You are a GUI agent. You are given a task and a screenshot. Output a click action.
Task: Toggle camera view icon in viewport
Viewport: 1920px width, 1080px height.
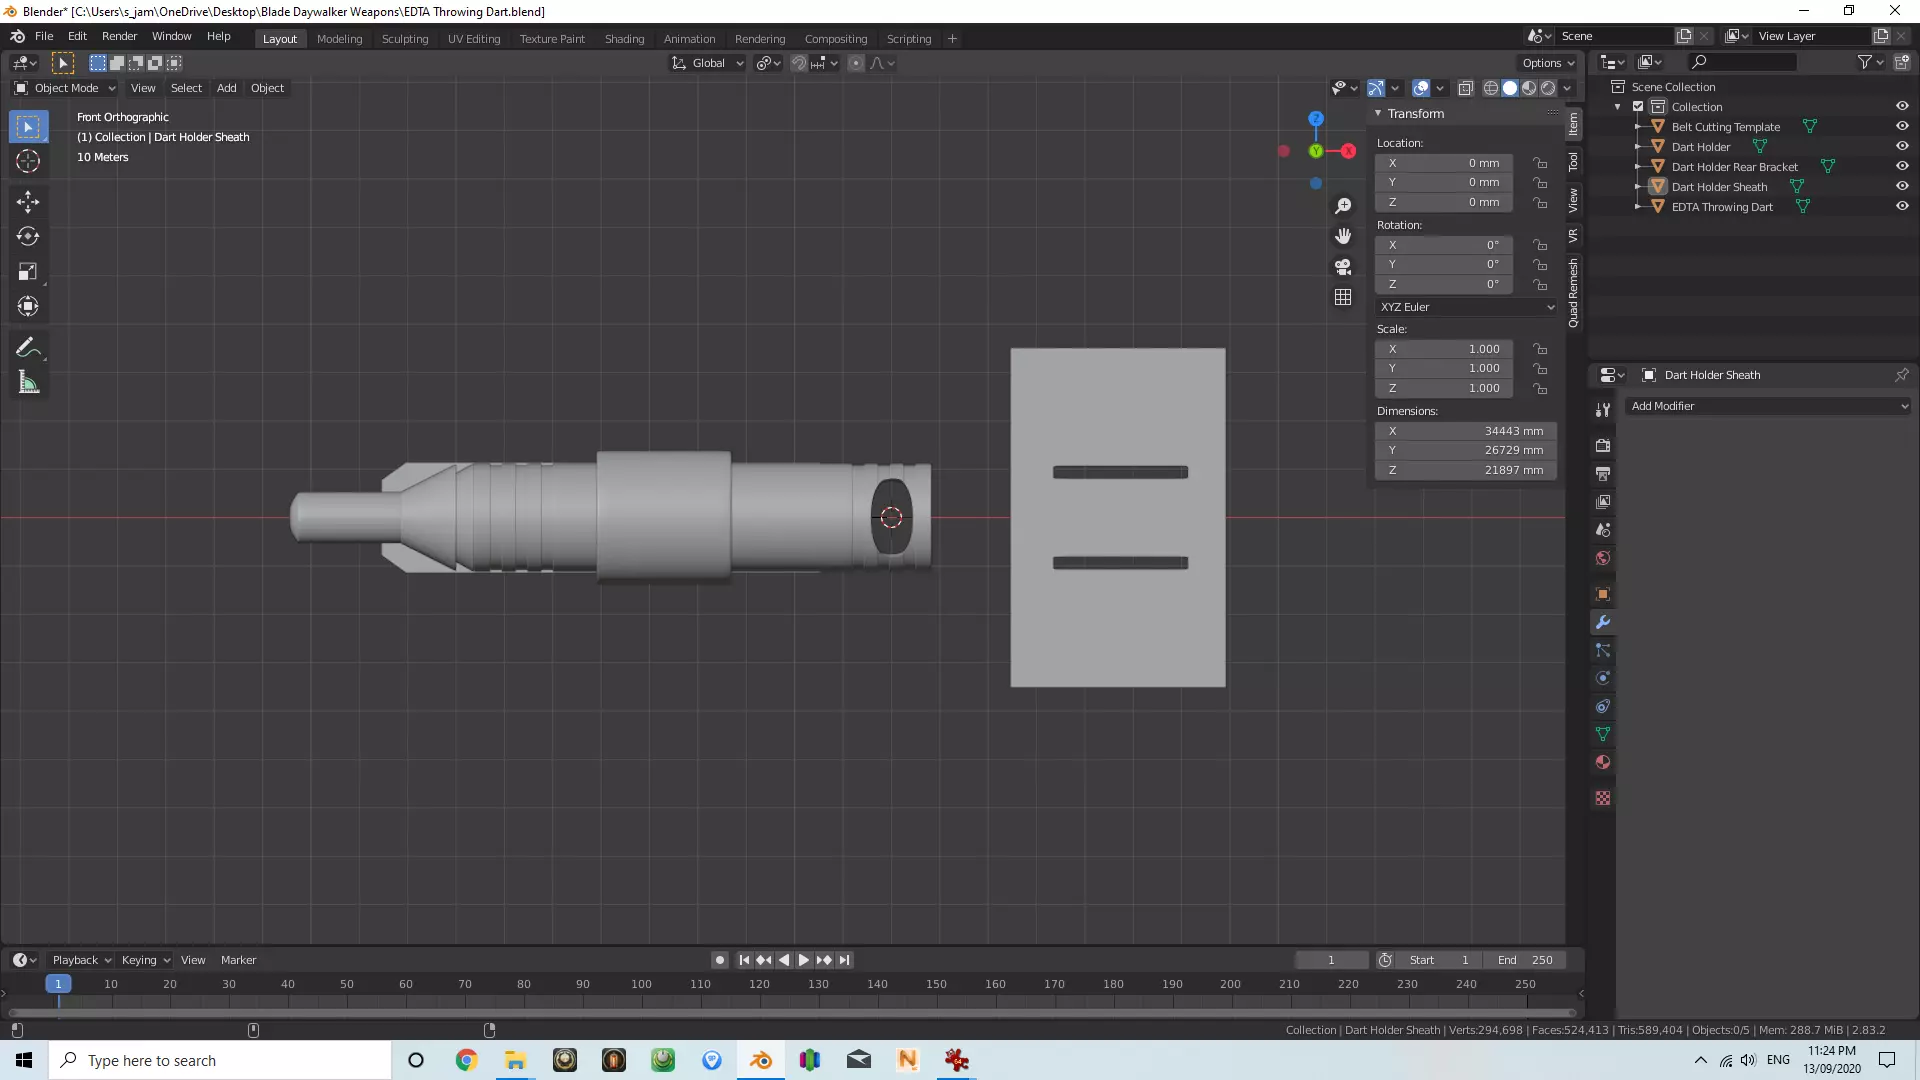(x=1343, y=267)
